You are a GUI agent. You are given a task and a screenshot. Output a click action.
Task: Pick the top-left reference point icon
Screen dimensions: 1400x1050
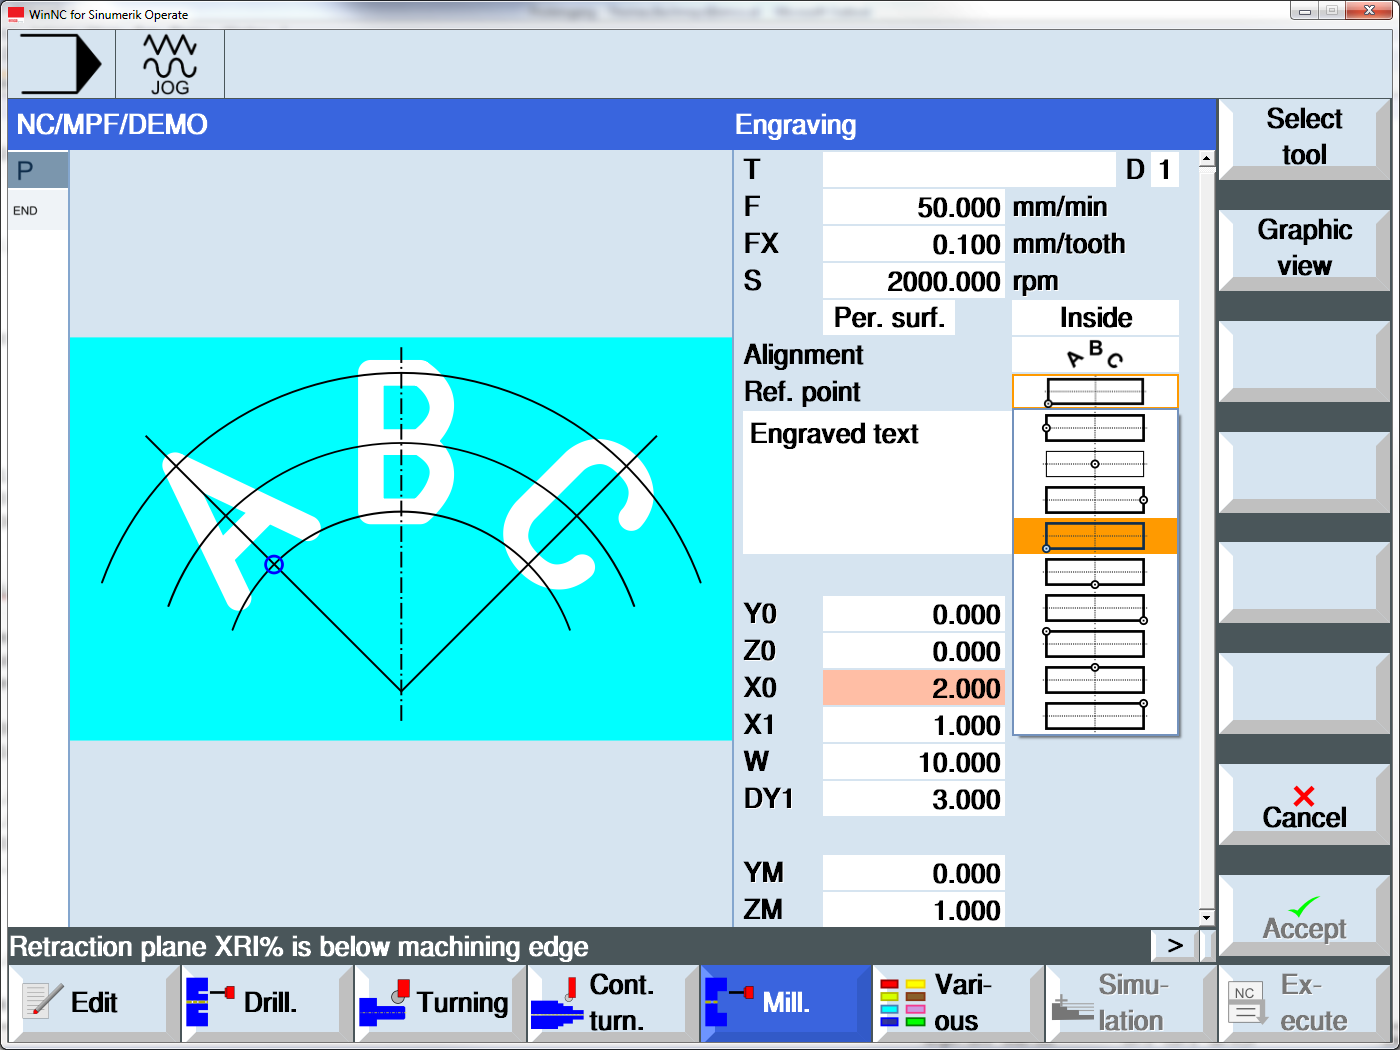(1095, 643)
